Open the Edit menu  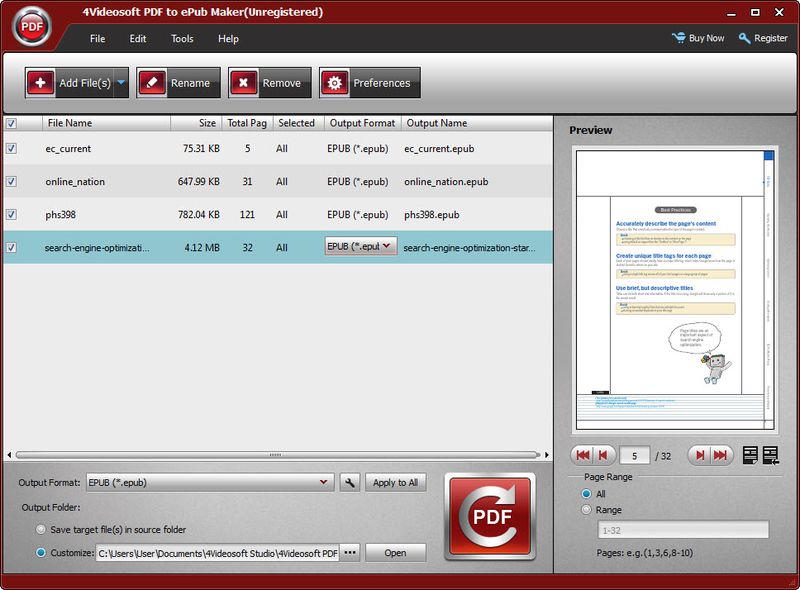(x=137, y=38)
